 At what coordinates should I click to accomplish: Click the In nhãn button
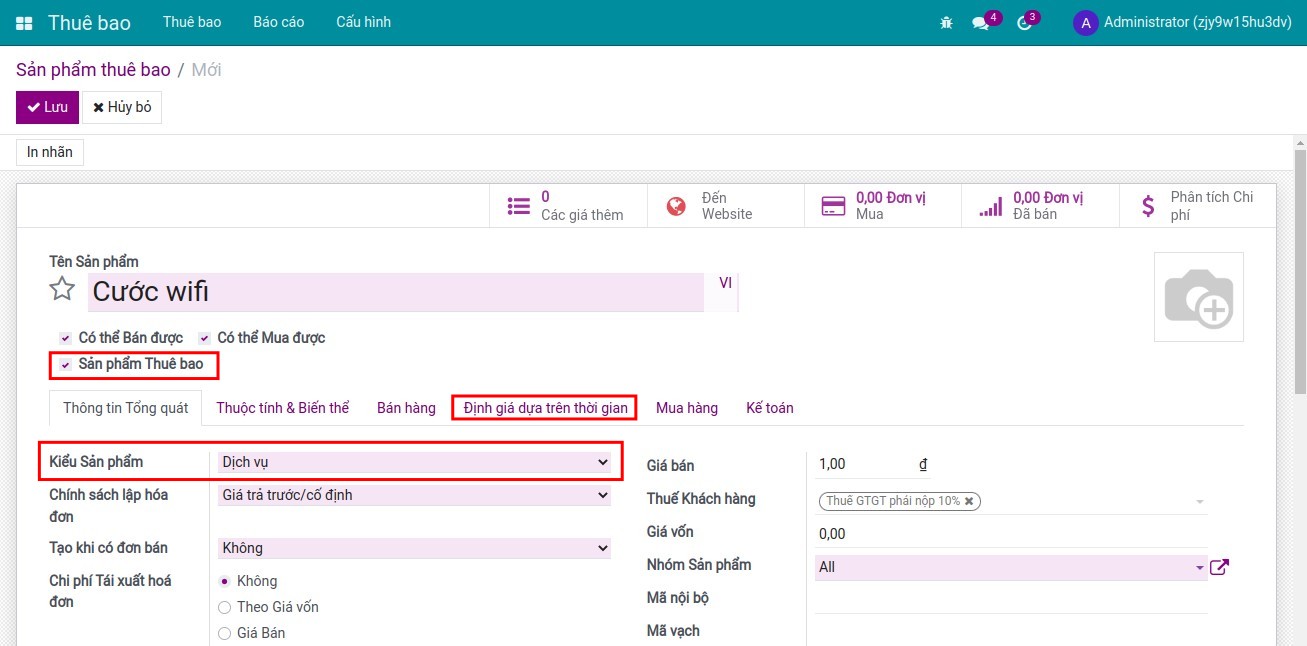pos(50,152)
